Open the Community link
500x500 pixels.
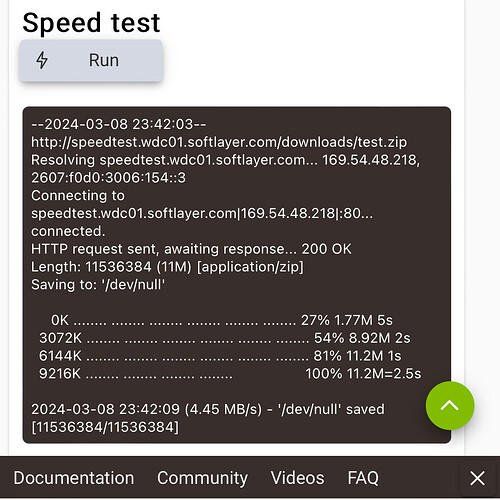pyautogui.click(x=202, y=479)
